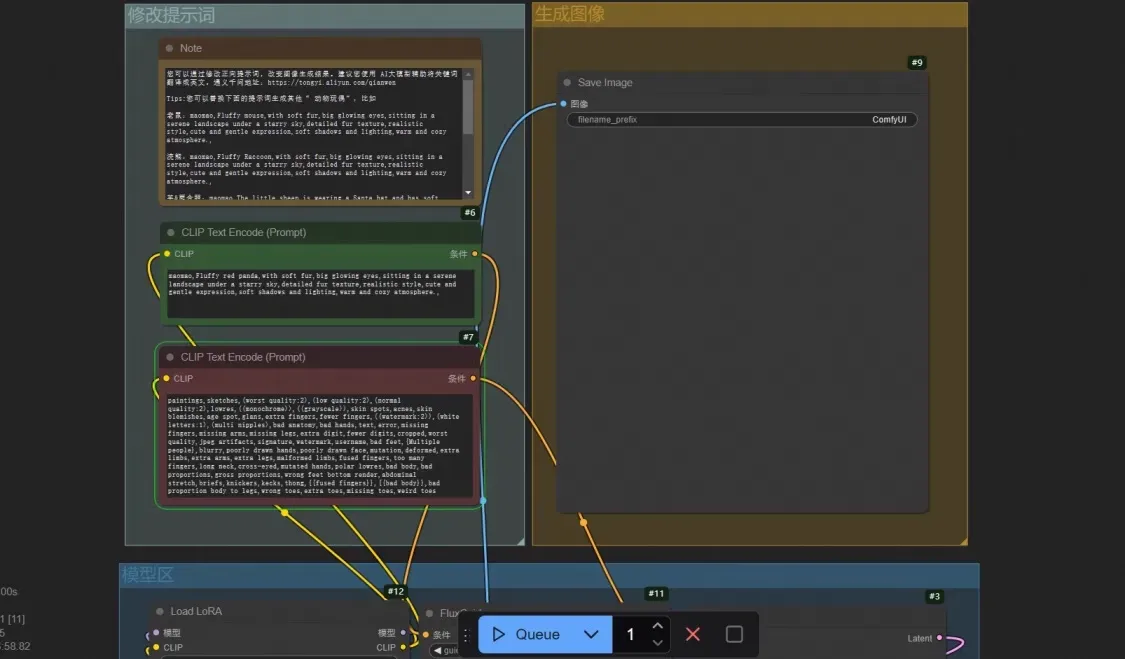The width and height of the screenshot is (1125, 659).
Task: Click the Note node title bar
Action: (x=320, y=48)
